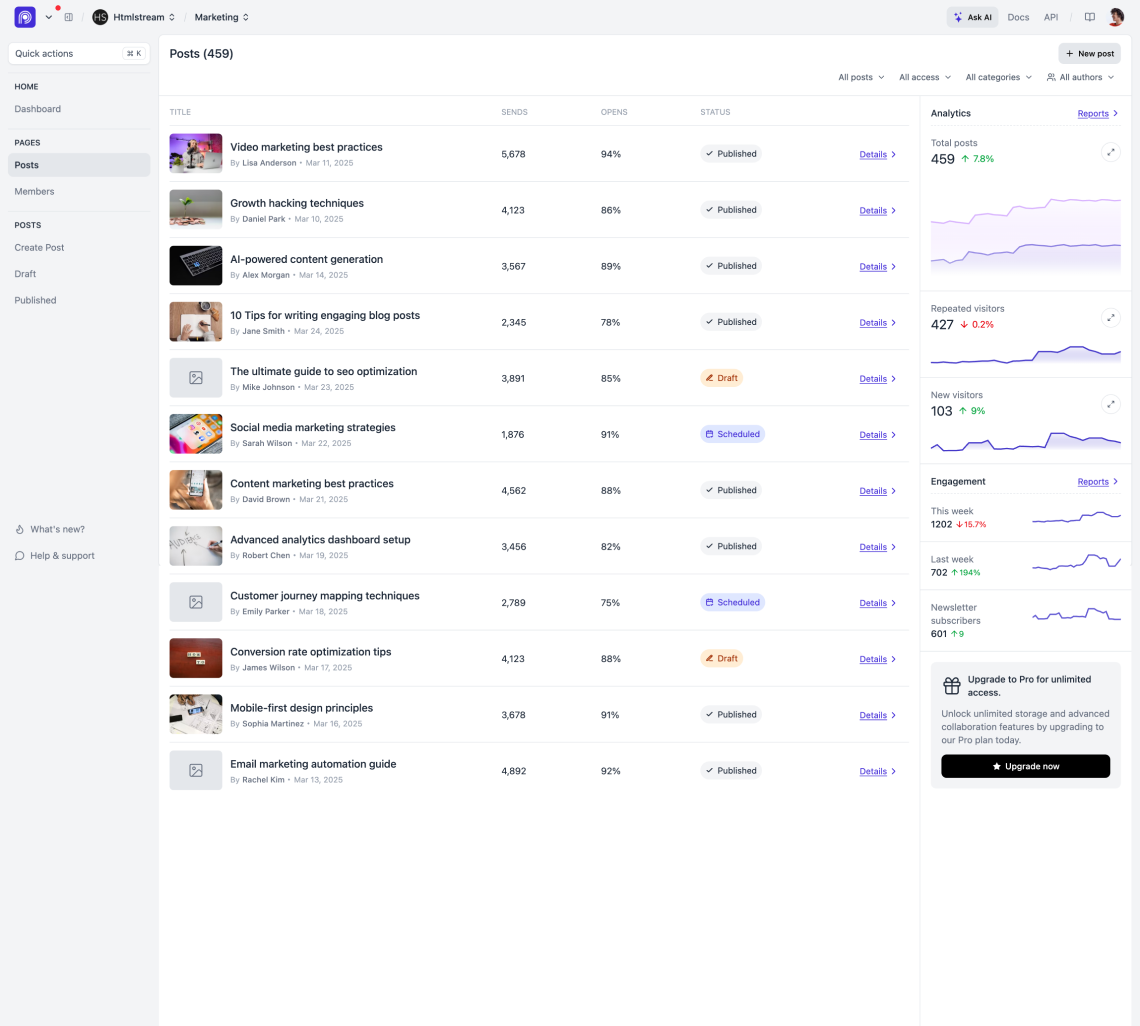Image resolution: width=1140 pixels, height=1026 pixels.
Task: Click the Upgrade now button
Action: [1025, 766]
